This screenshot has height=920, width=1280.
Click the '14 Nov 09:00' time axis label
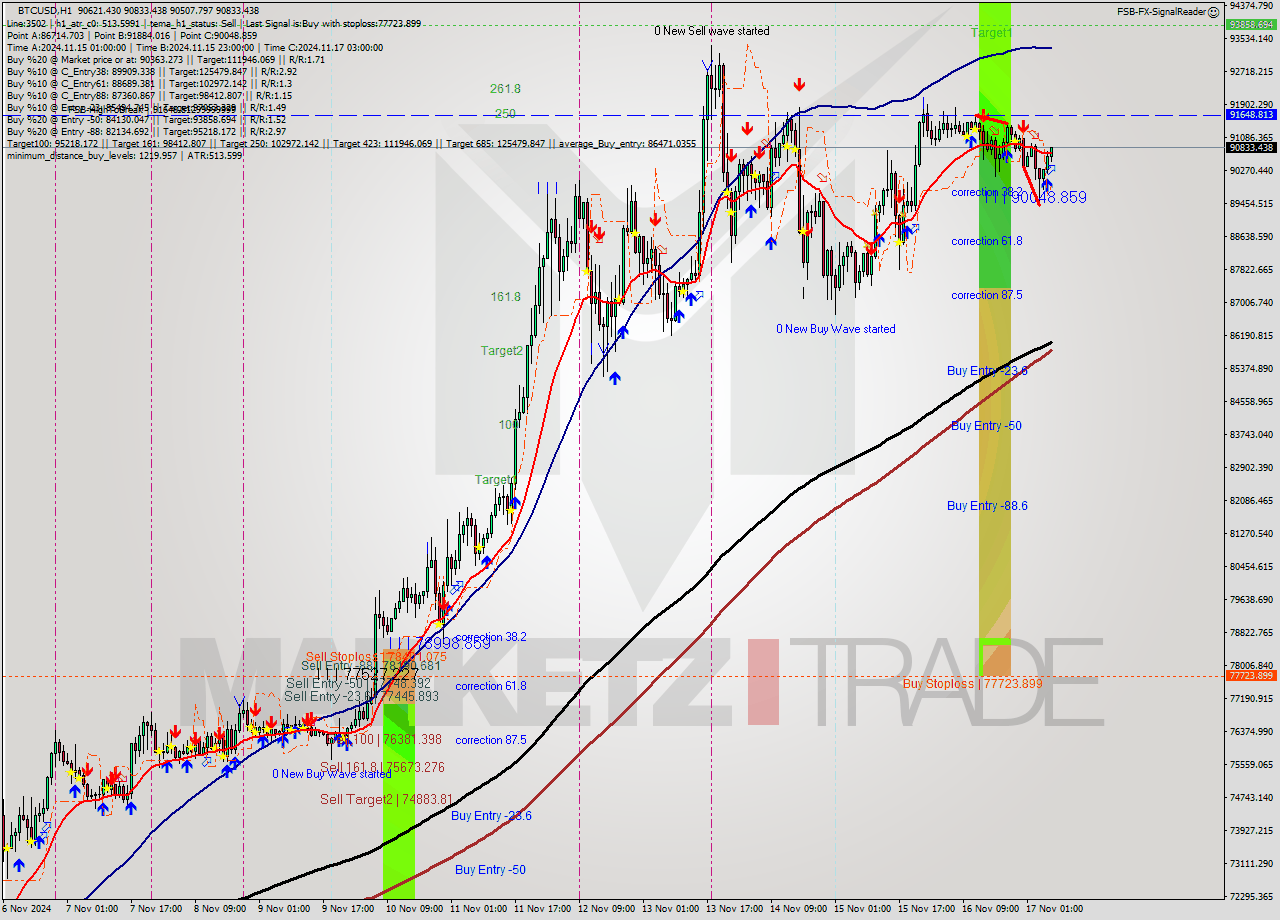coord(799,909)
